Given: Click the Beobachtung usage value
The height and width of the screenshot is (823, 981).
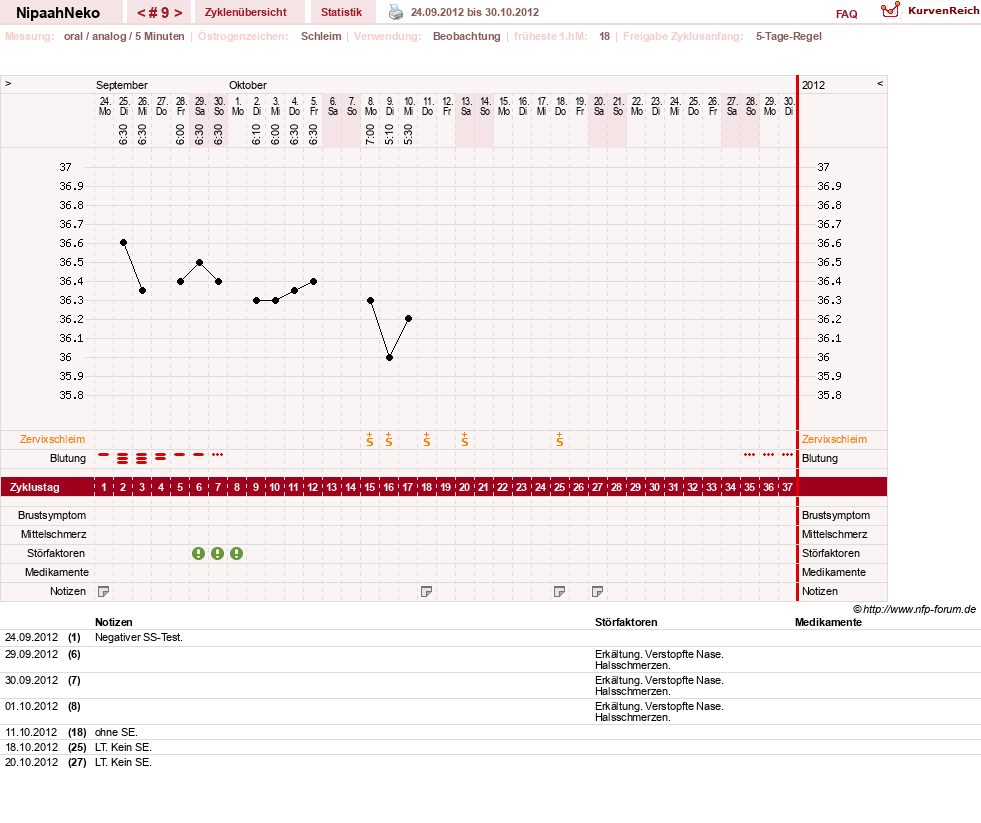Looking at the screenshot, I should [467, 36].
